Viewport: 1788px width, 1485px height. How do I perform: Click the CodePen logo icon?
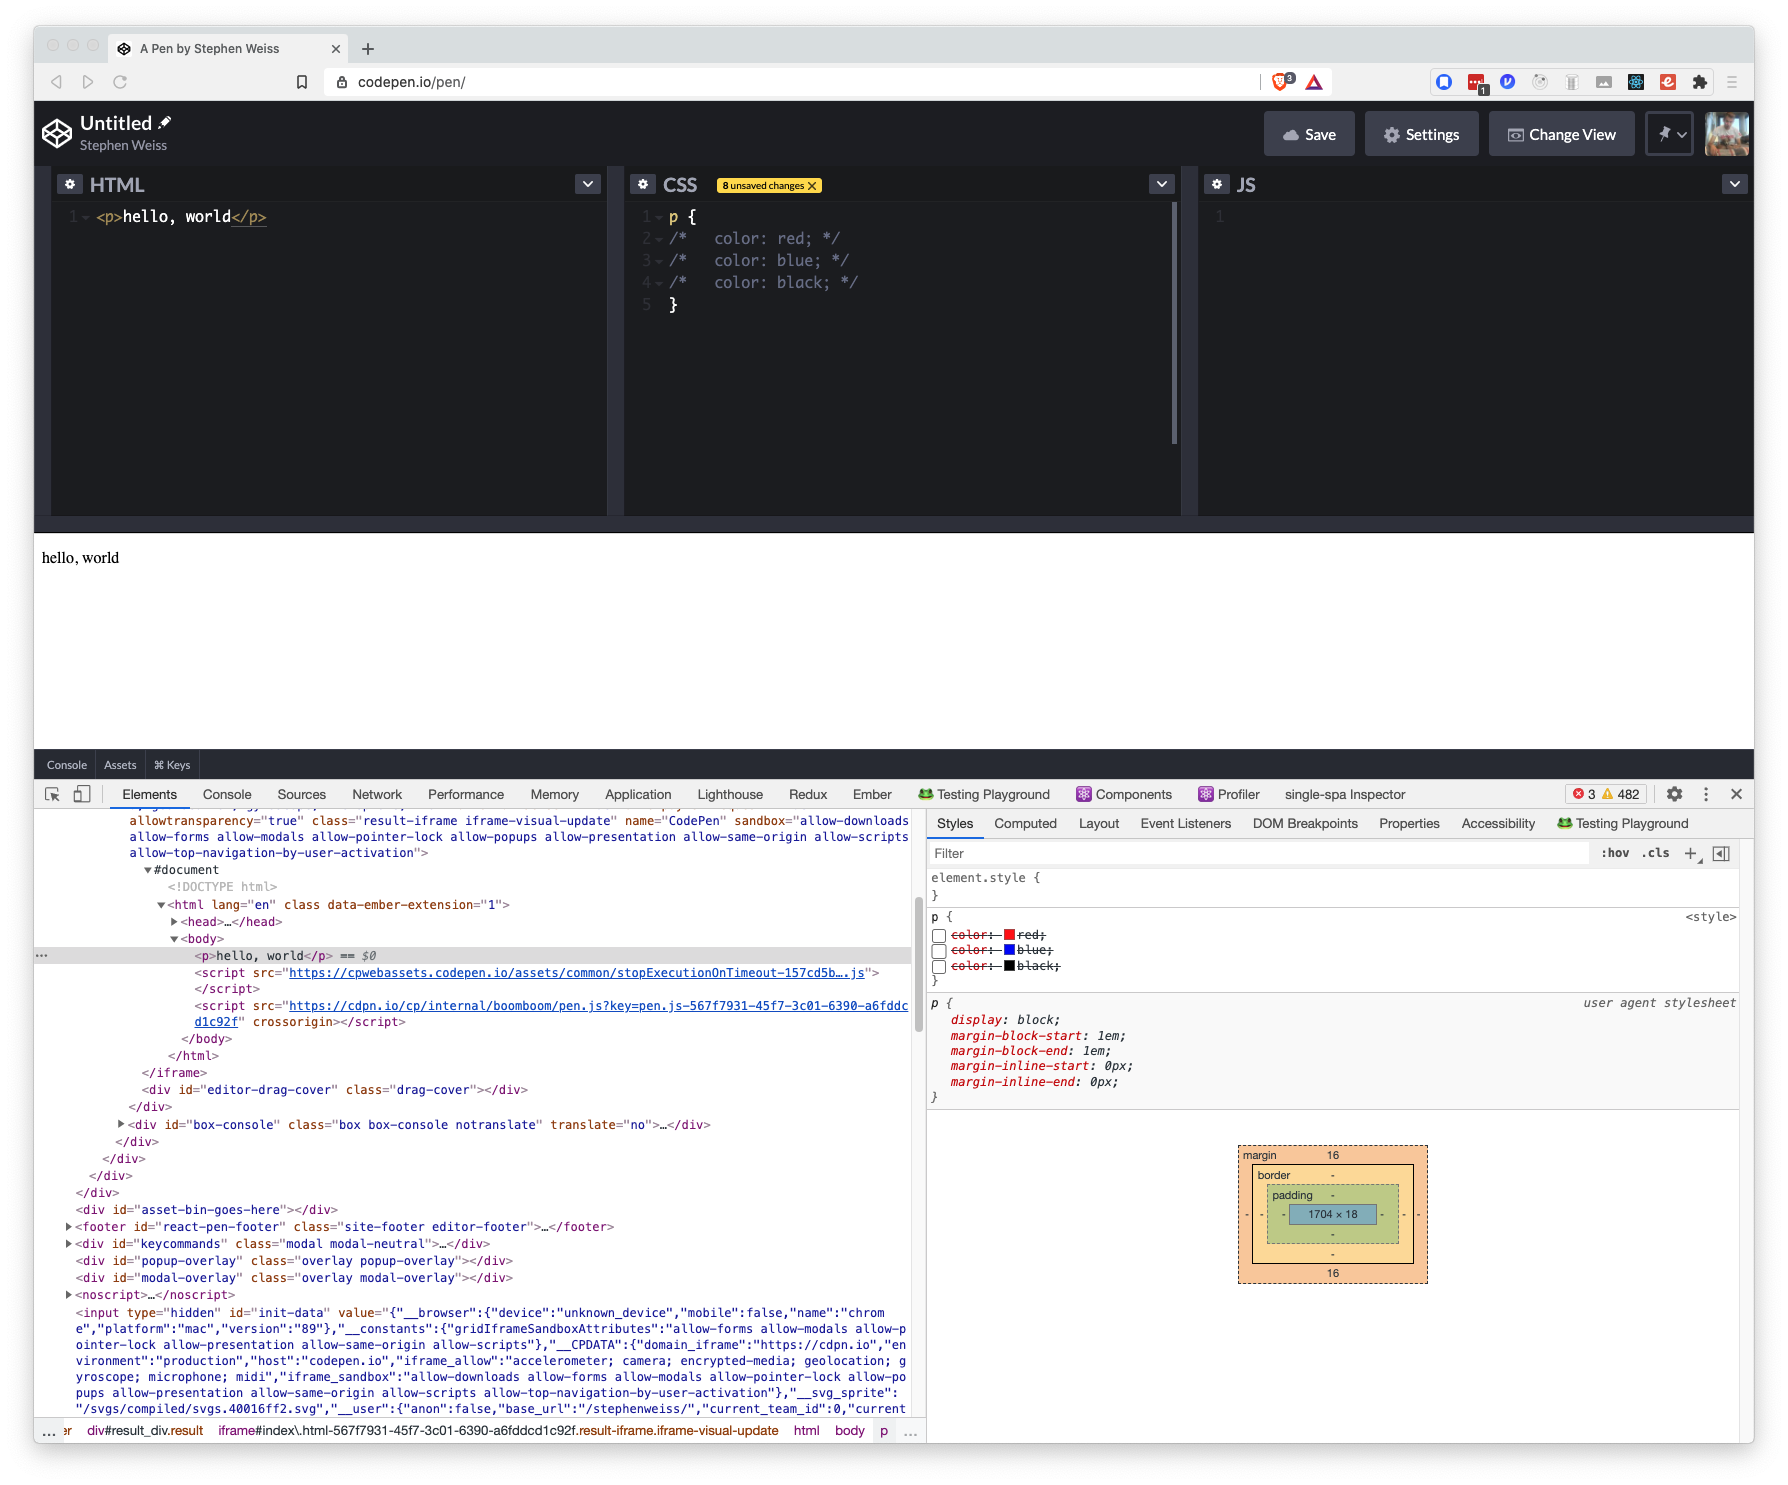(57, 133)
